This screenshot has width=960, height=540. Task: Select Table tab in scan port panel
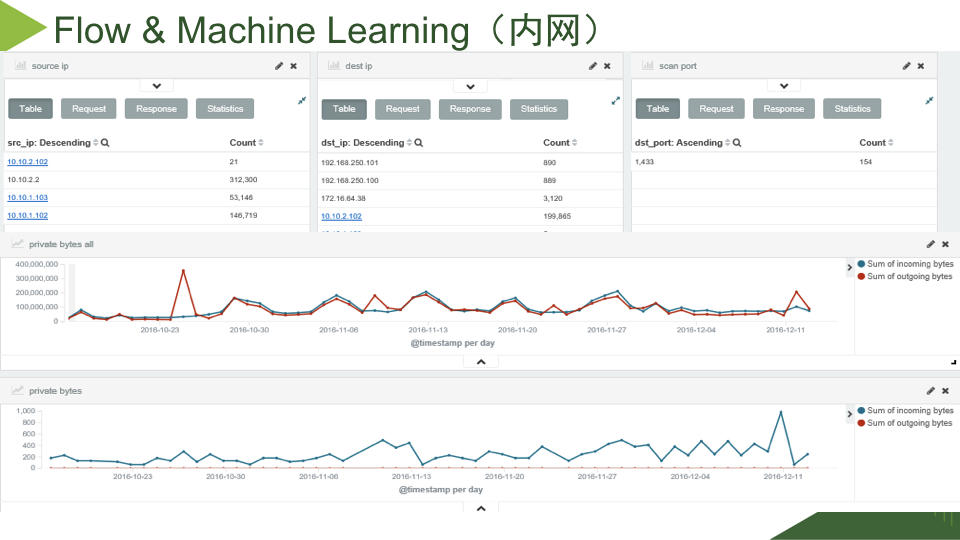658,108
